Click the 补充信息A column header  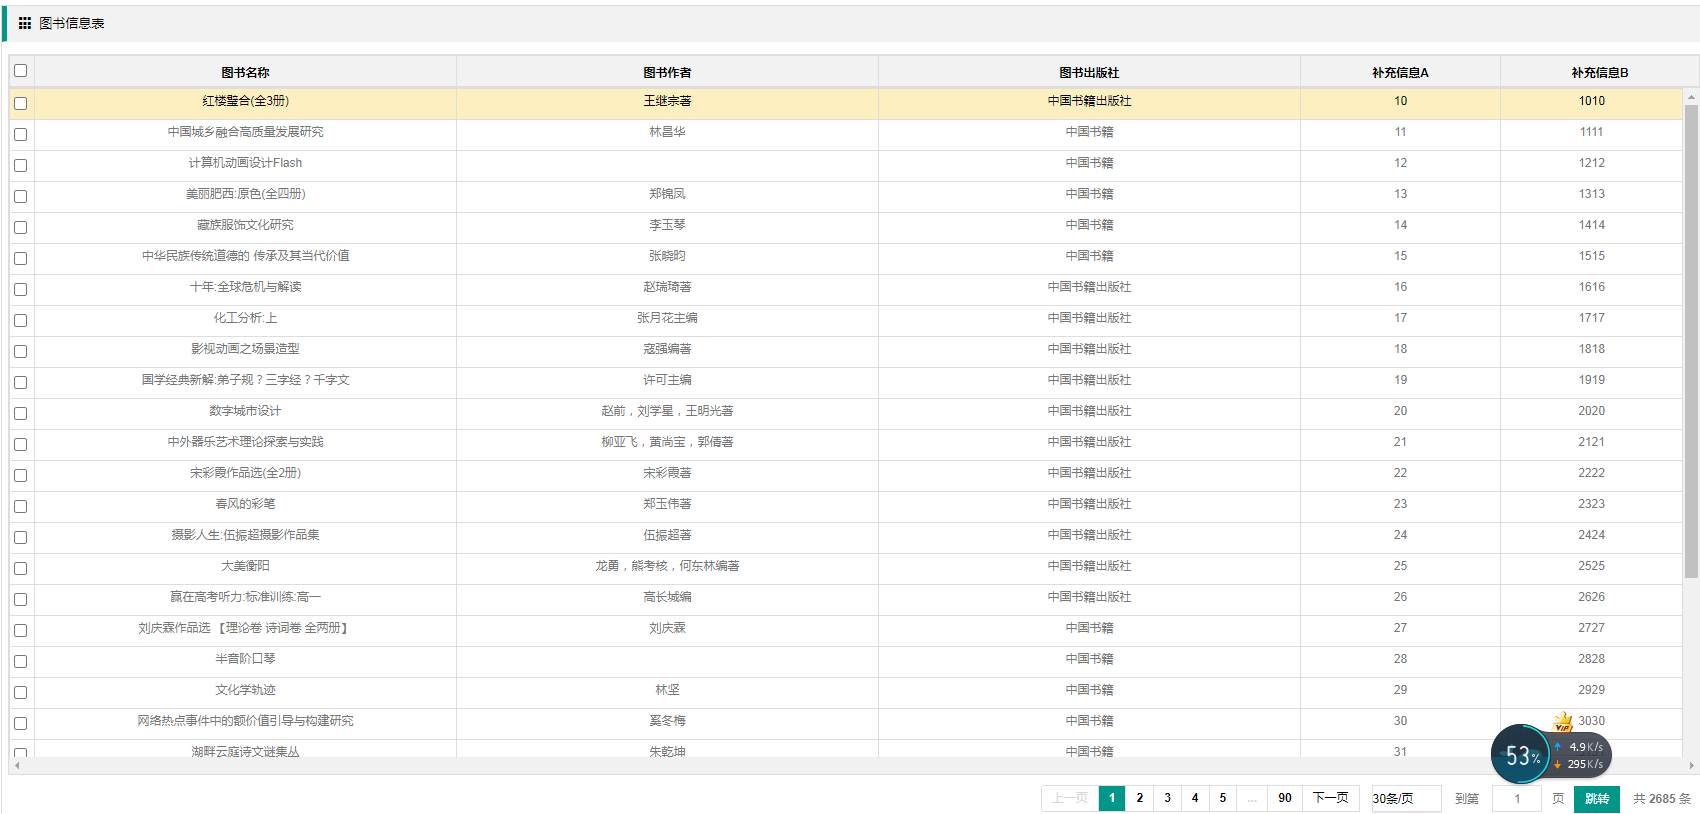point(1399,72)
